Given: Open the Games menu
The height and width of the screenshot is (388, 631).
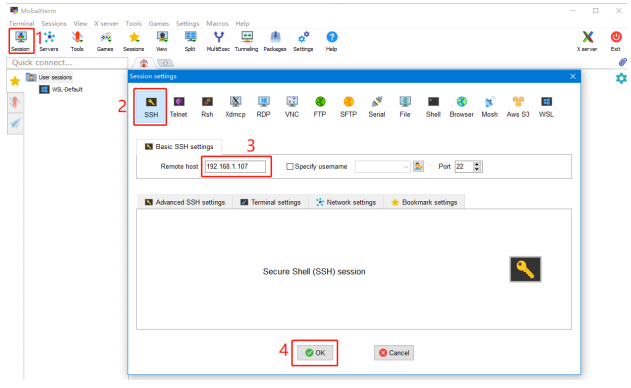Looking at the screenshot, I should [x=159, y=23].
